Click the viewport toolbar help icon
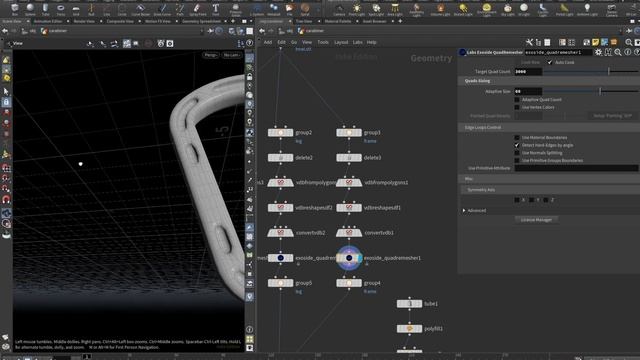Image resolution: width=640 pixels, height=360 pixels. [x=250, y=43]
